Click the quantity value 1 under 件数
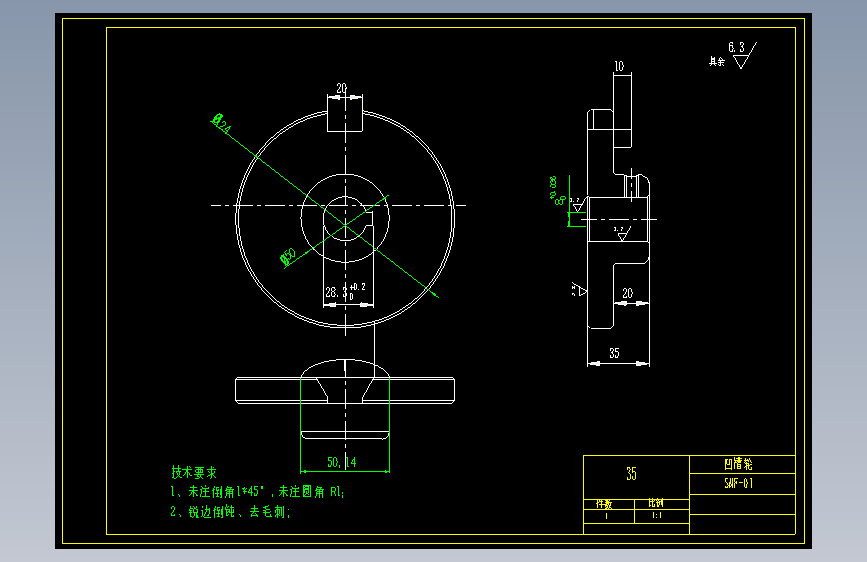The image size is (867, 562). [x=607, y=516]
